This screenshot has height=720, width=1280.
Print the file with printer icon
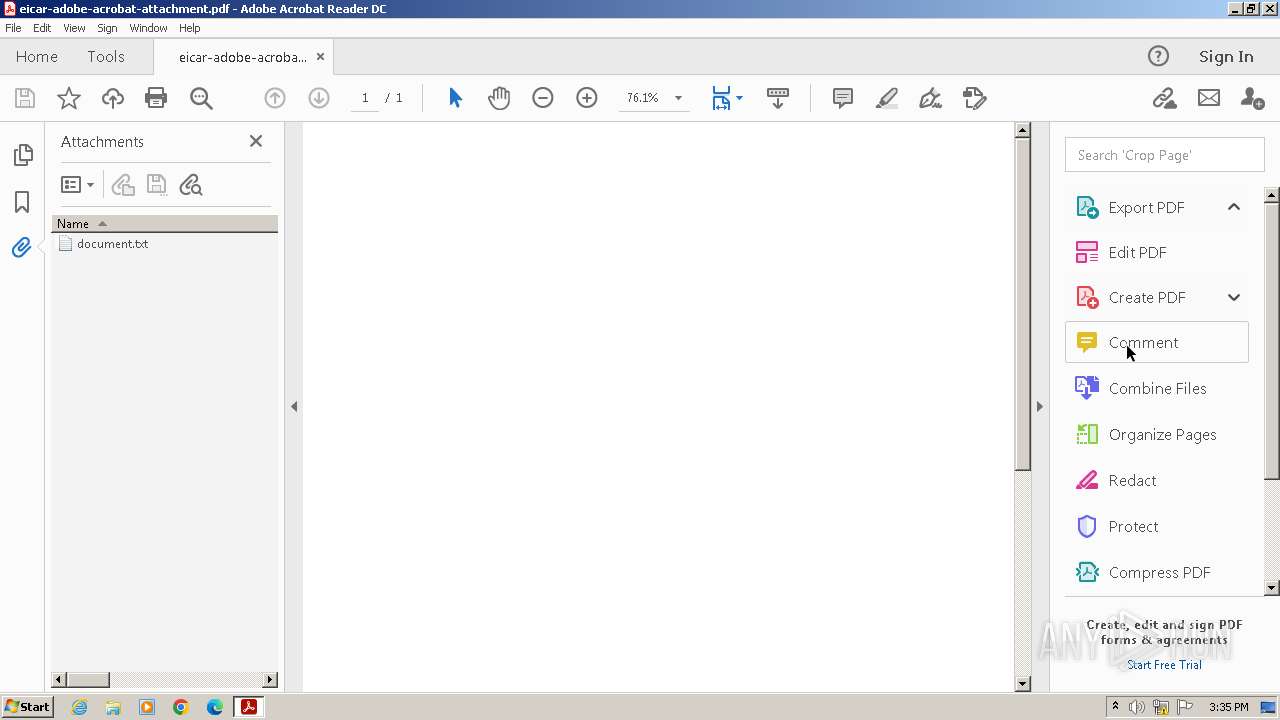pos(156,98)
